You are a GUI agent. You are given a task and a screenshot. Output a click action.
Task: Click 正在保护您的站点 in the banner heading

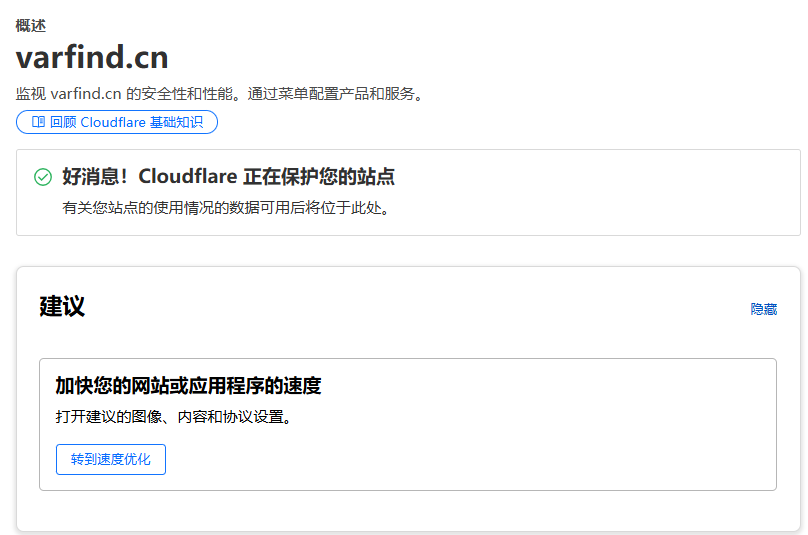coord(318,177)
